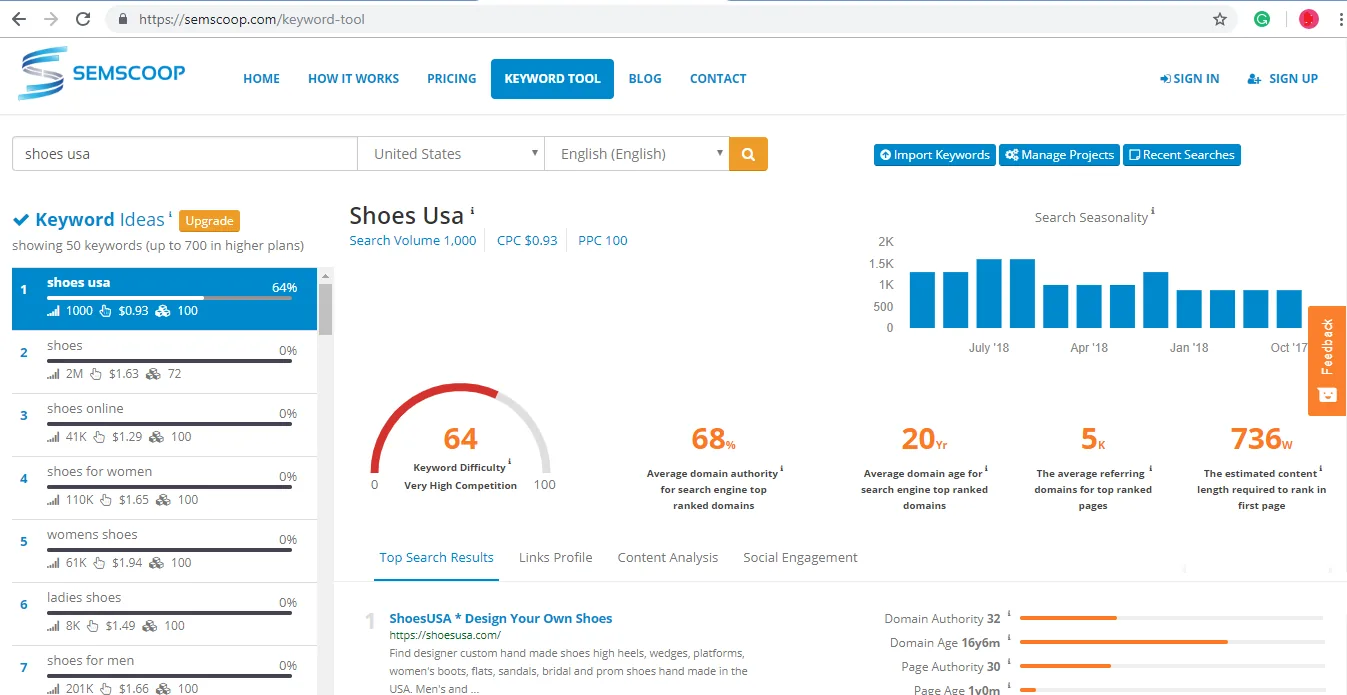
Task: Click the browser profile avatar icon
Action: point(1308,18)
